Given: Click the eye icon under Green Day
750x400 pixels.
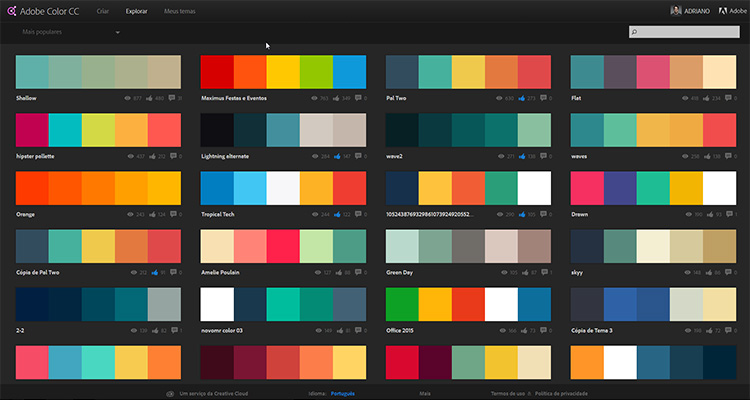Looking at the screenshot, I should pyautogui.click(x=496, y=272).
